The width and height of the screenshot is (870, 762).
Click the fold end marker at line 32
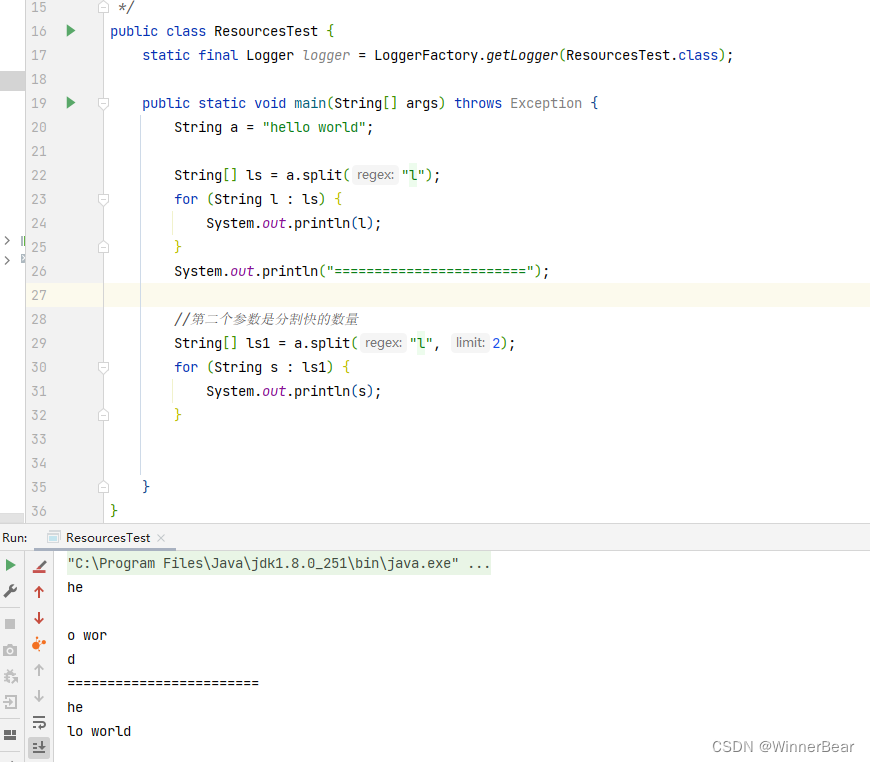103,415
